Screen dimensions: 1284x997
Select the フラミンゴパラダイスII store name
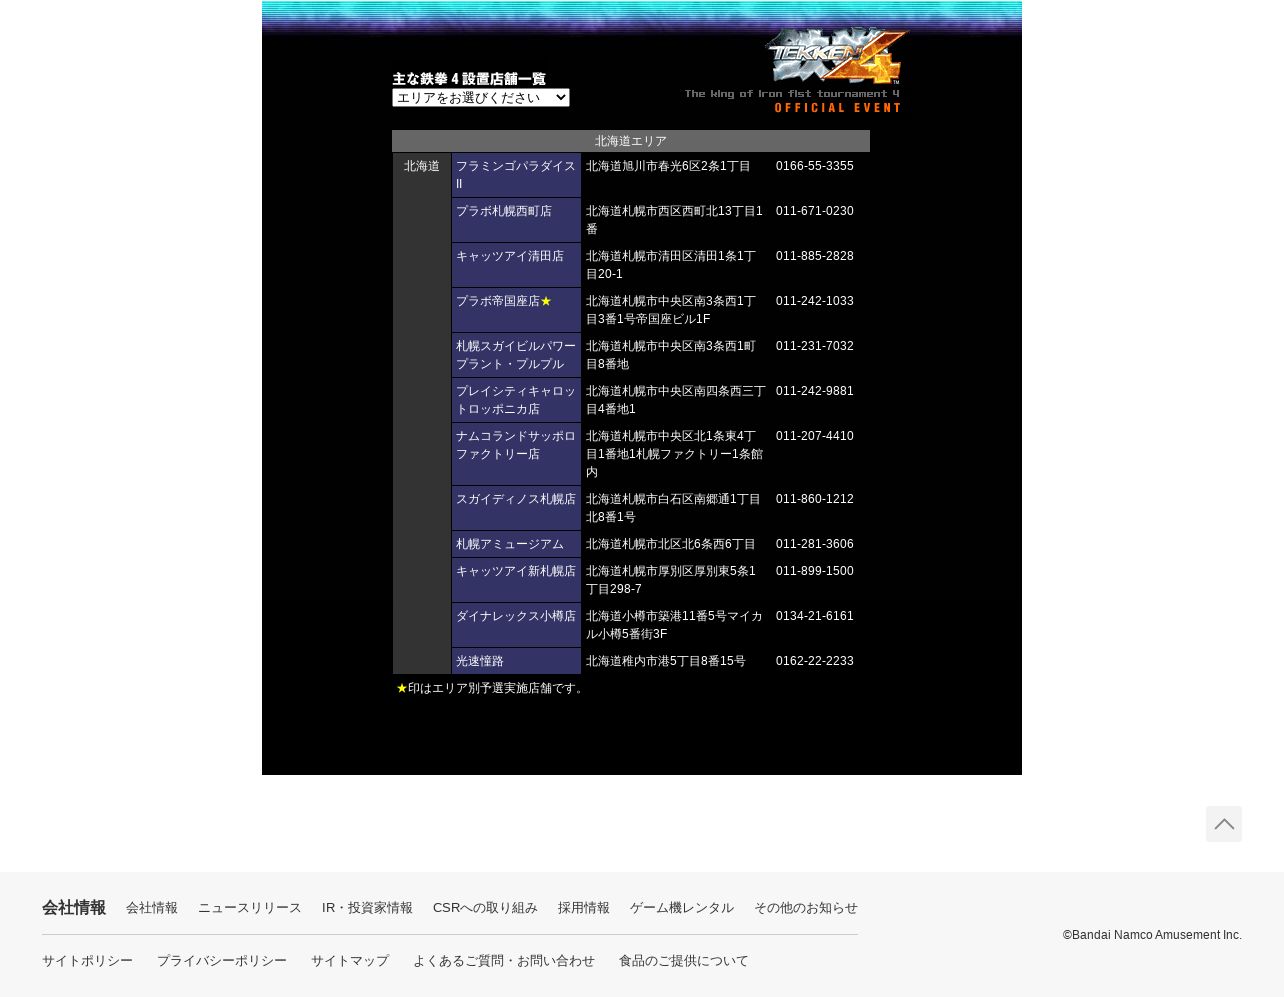pos(516,175)
